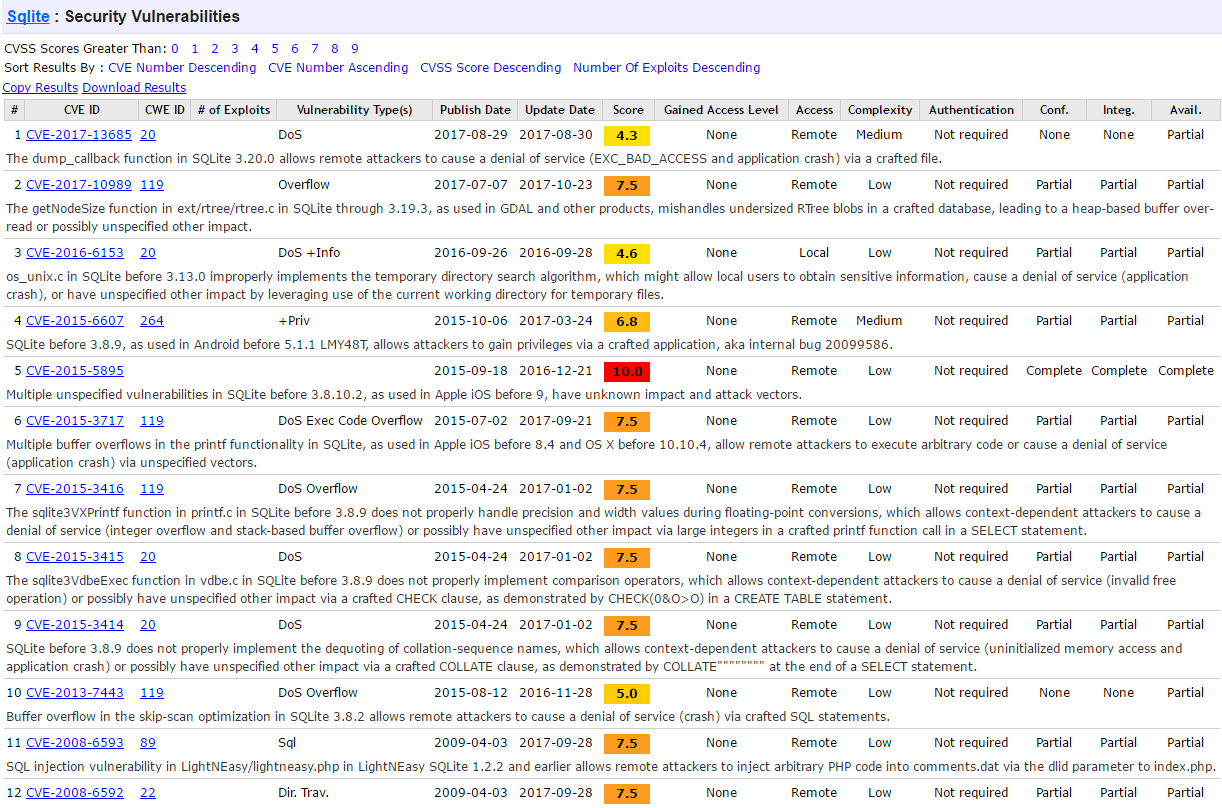Open CWE 20 link in CVE-2017-13685 row

[x=148, y=135]
